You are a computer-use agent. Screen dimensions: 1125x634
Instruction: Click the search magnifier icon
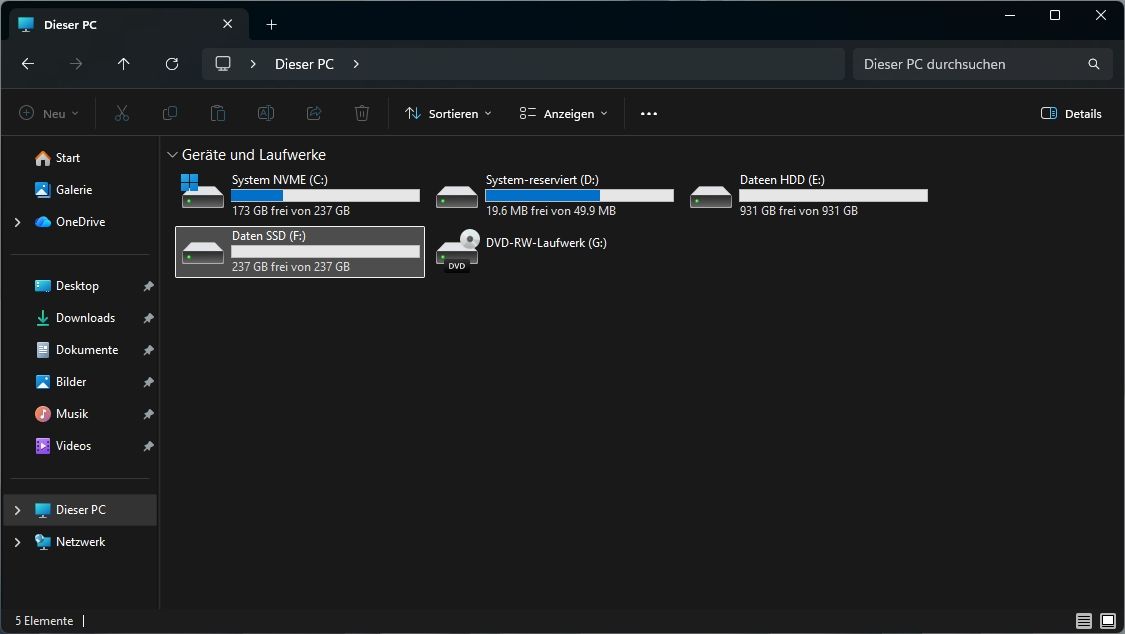tap(1093, 64)
